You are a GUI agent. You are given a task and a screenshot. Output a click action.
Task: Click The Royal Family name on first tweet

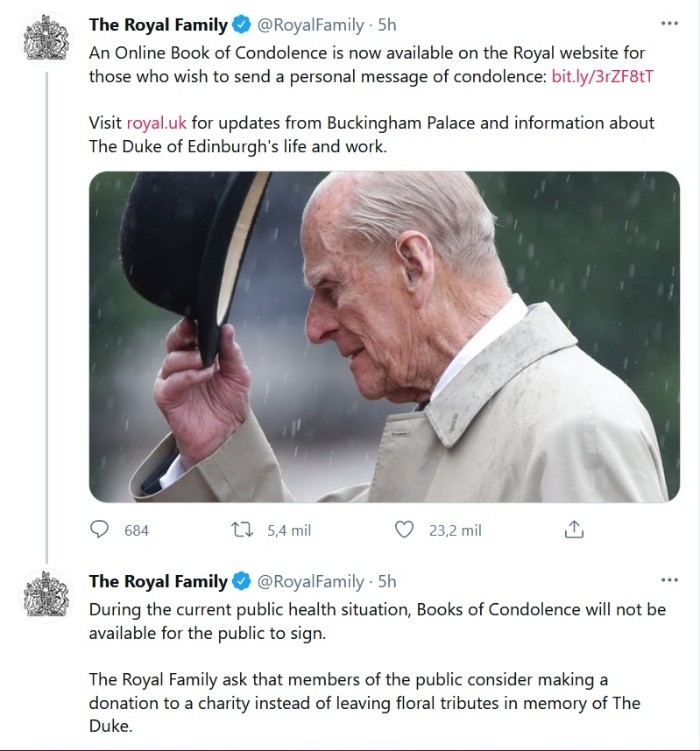click(x=158, y=25)
